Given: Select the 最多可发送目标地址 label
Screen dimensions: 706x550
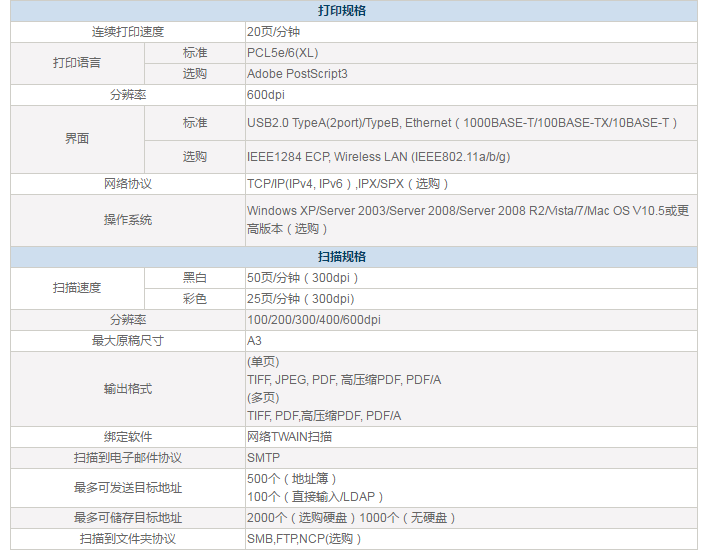Looking at the screenshot, I should [x=128, y=488].
